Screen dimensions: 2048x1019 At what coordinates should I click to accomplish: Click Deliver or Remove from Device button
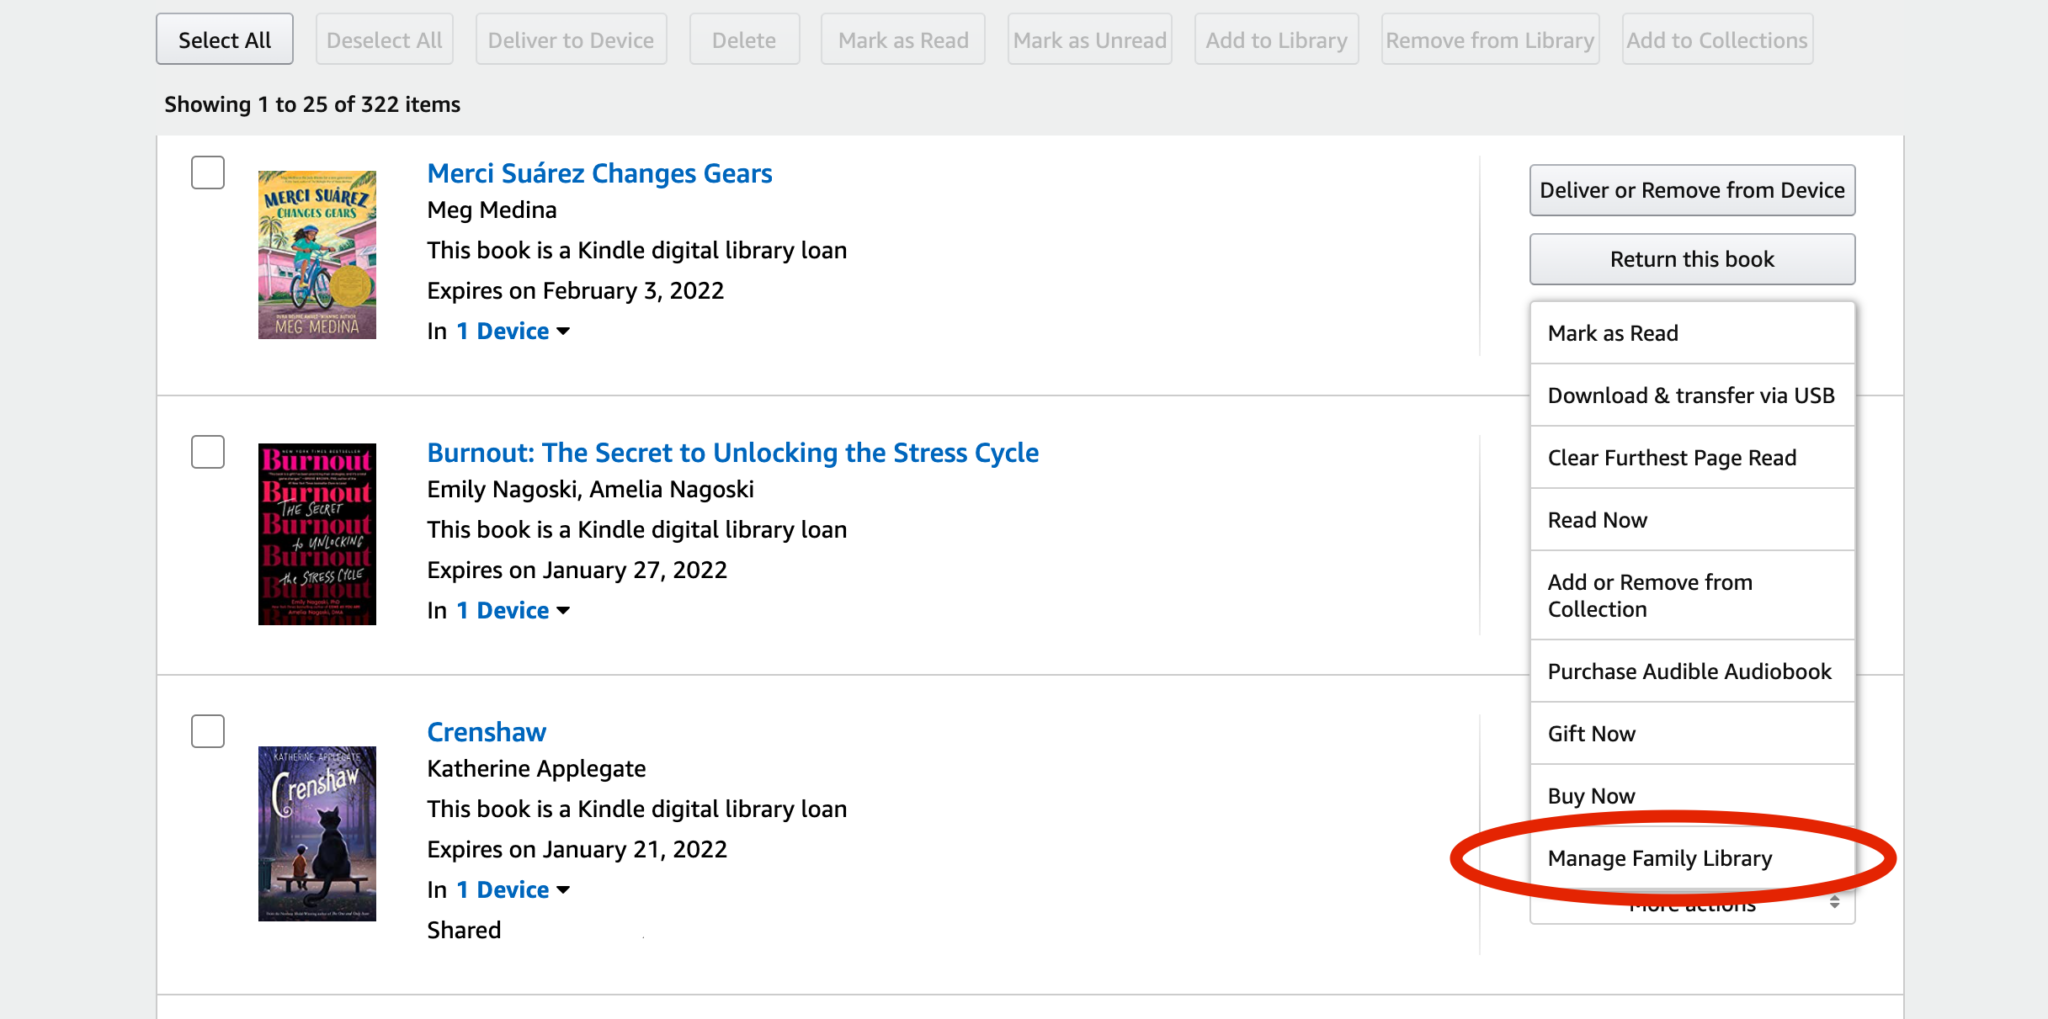[1692, 190]
